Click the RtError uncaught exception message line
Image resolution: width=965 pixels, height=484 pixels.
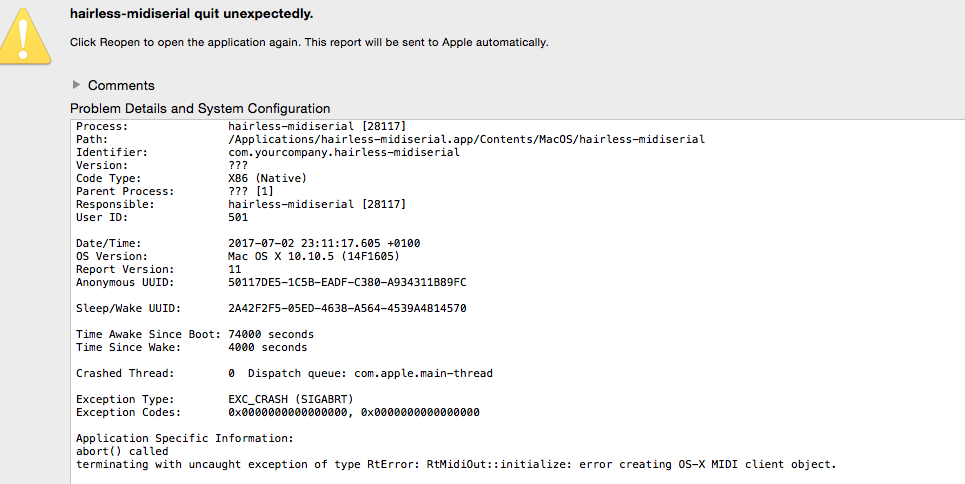(455, 464)
